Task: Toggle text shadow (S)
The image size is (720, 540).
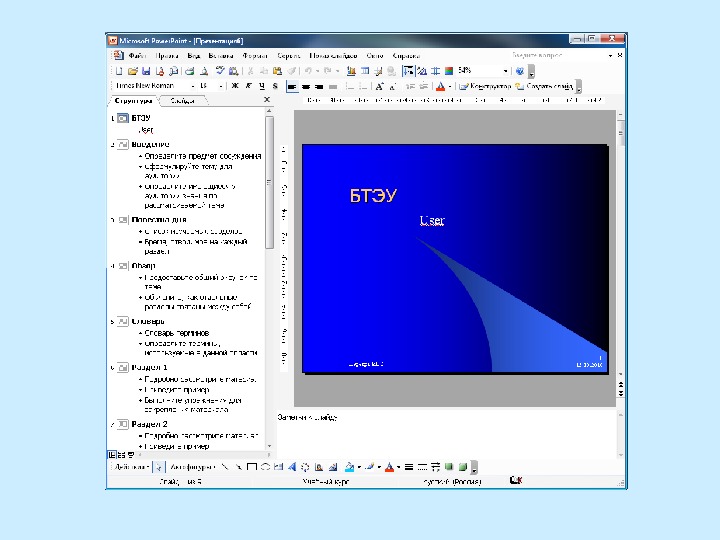Action: click(275, 86)
